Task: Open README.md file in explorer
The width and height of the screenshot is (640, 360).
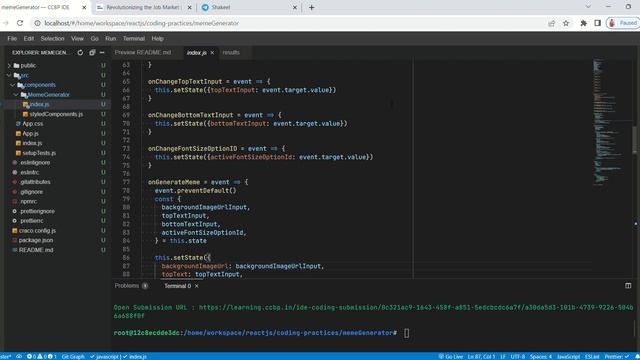Action: (x=36, y=250)
